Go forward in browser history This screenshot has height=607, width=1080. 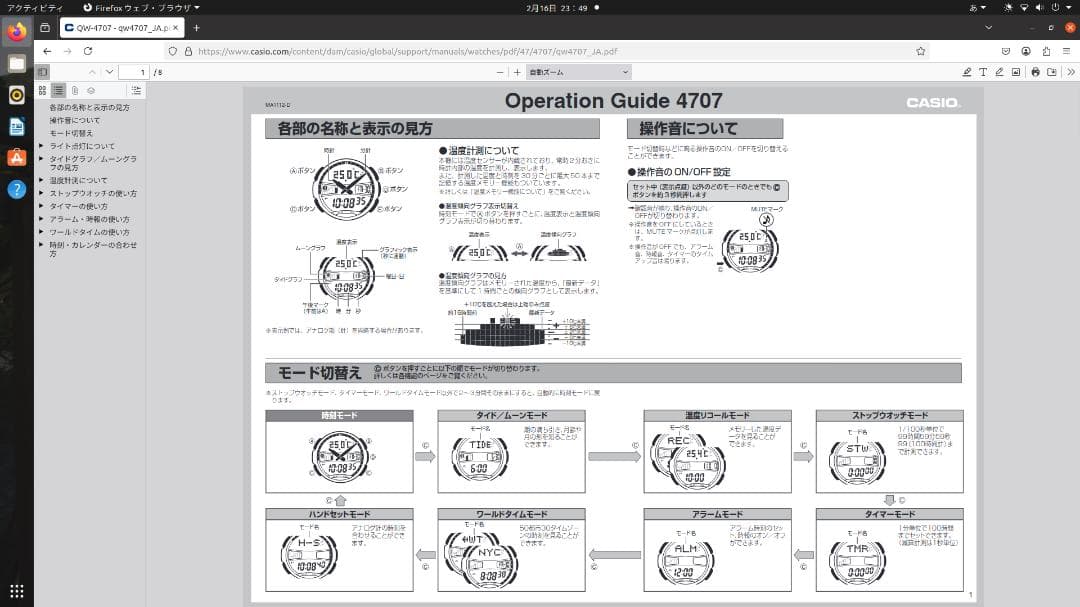pos(68,51)
